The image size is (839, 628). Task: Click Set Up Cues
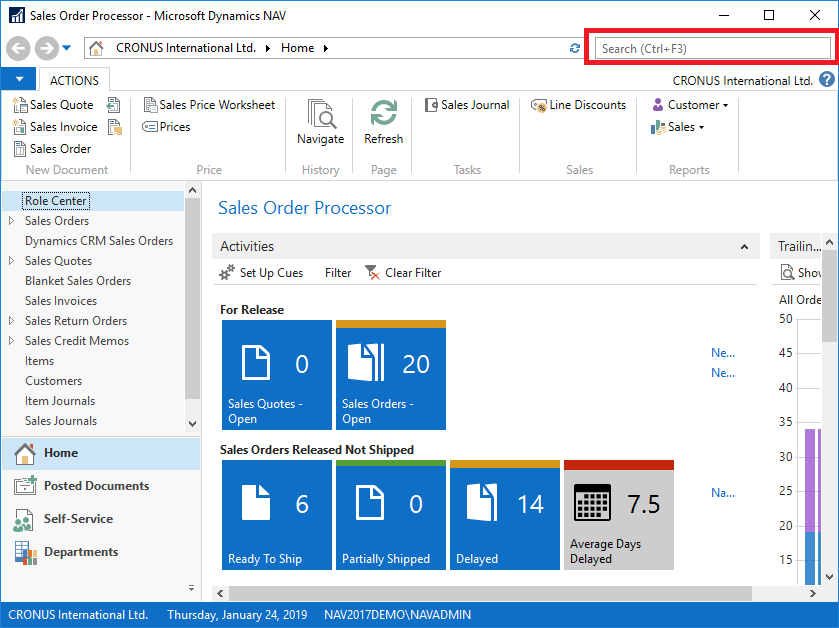point(262,273)
